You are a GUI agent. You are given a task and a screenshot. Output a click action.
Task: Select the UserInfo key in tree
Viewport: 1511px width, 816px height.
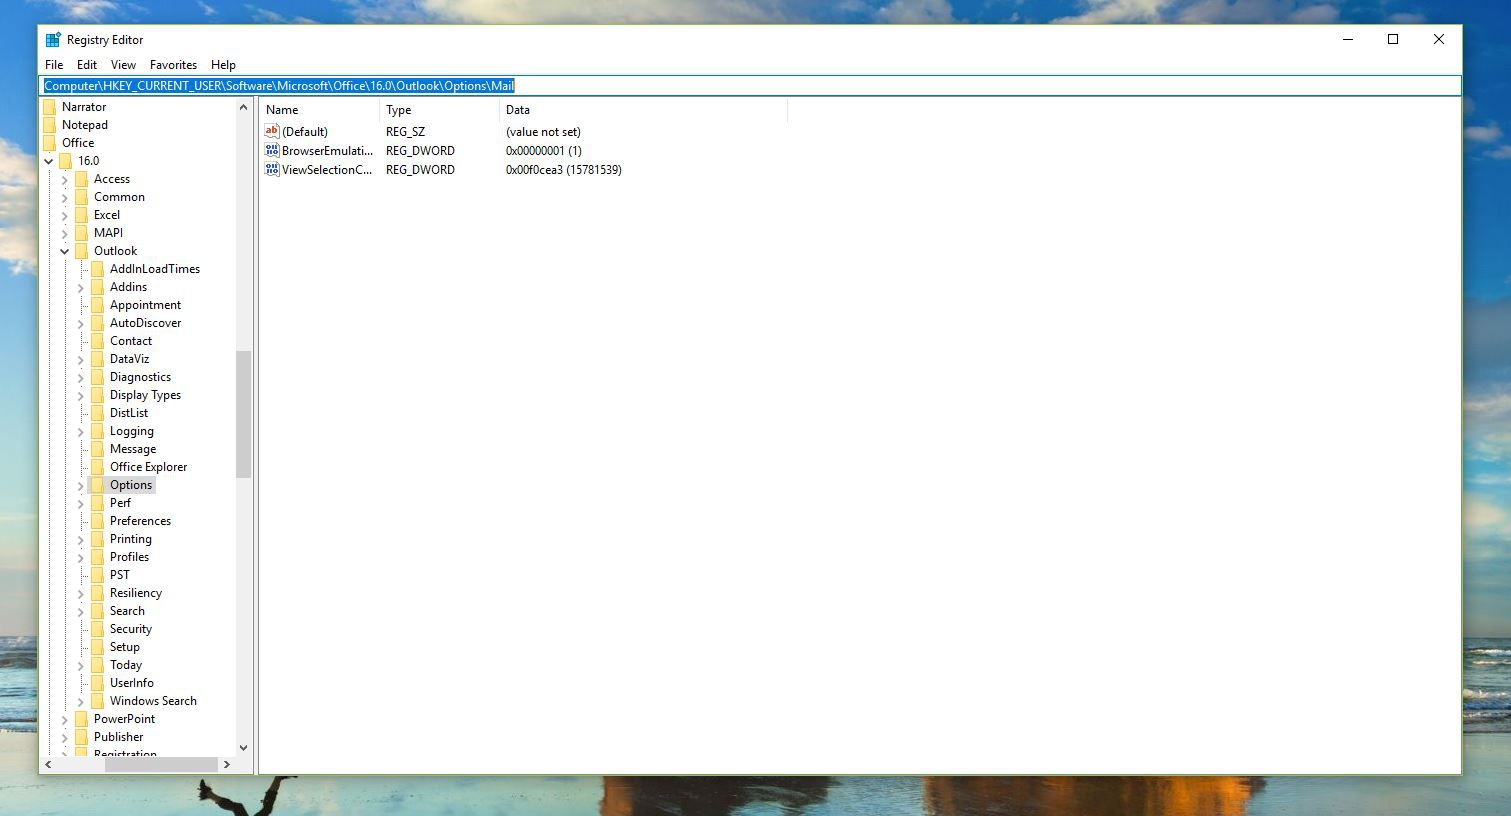tap(132, 683)
